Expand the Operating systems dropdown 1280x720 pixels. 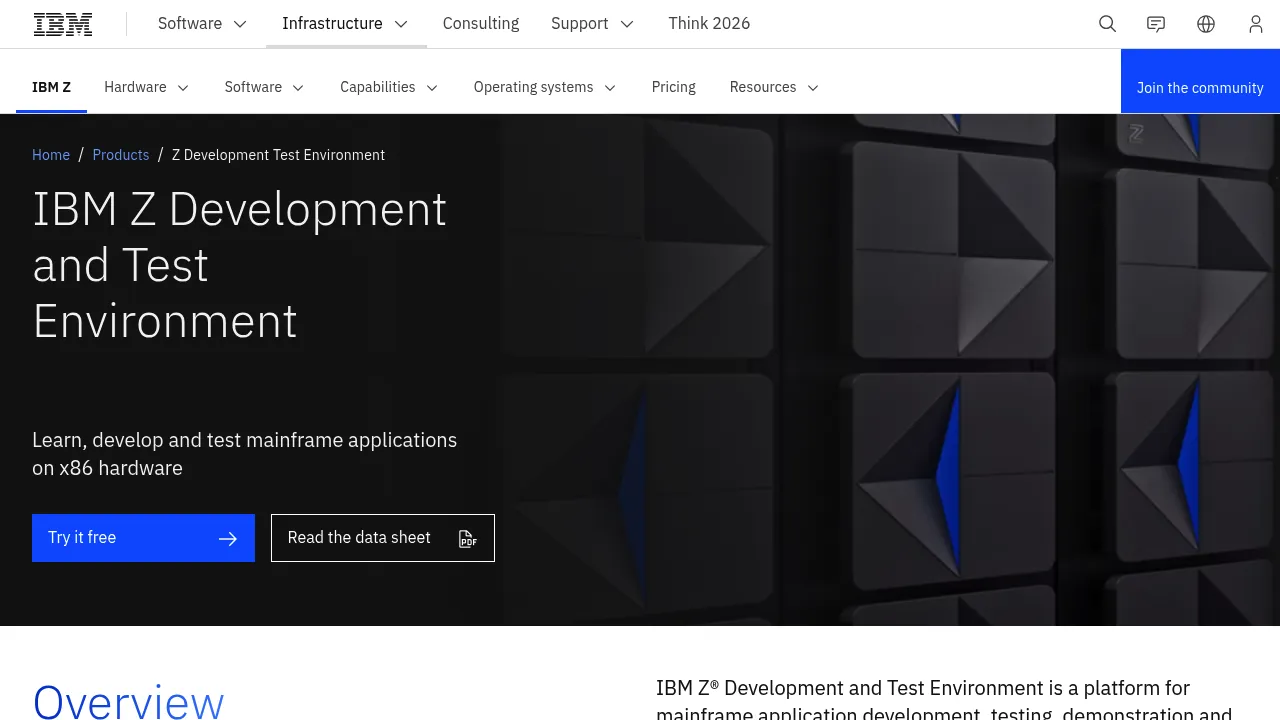tap(545, 87)
